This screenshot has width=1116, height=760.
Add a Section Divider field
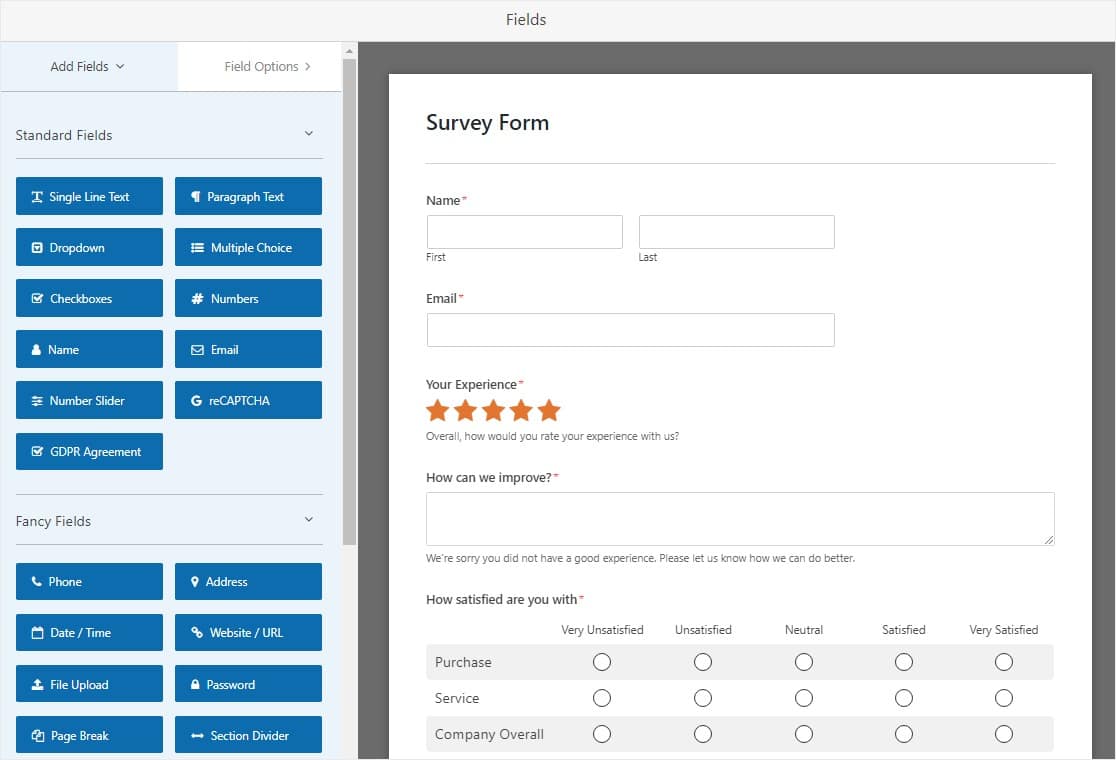point(248,735)
